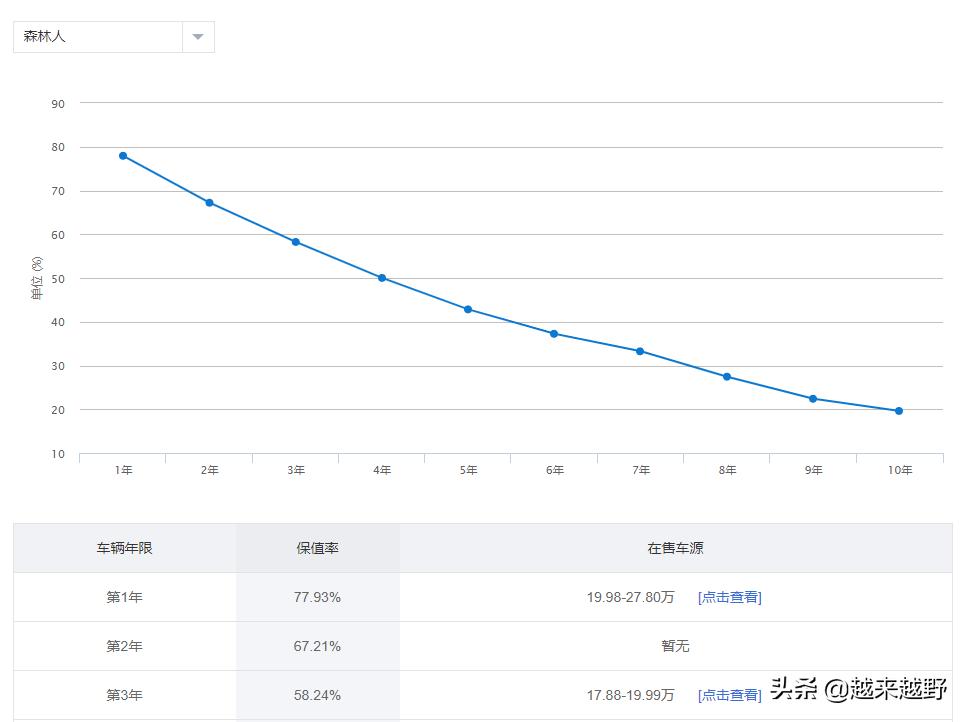Click the 1年 x-axis label
The image size is (968, 722).
[x=123, y=470]
